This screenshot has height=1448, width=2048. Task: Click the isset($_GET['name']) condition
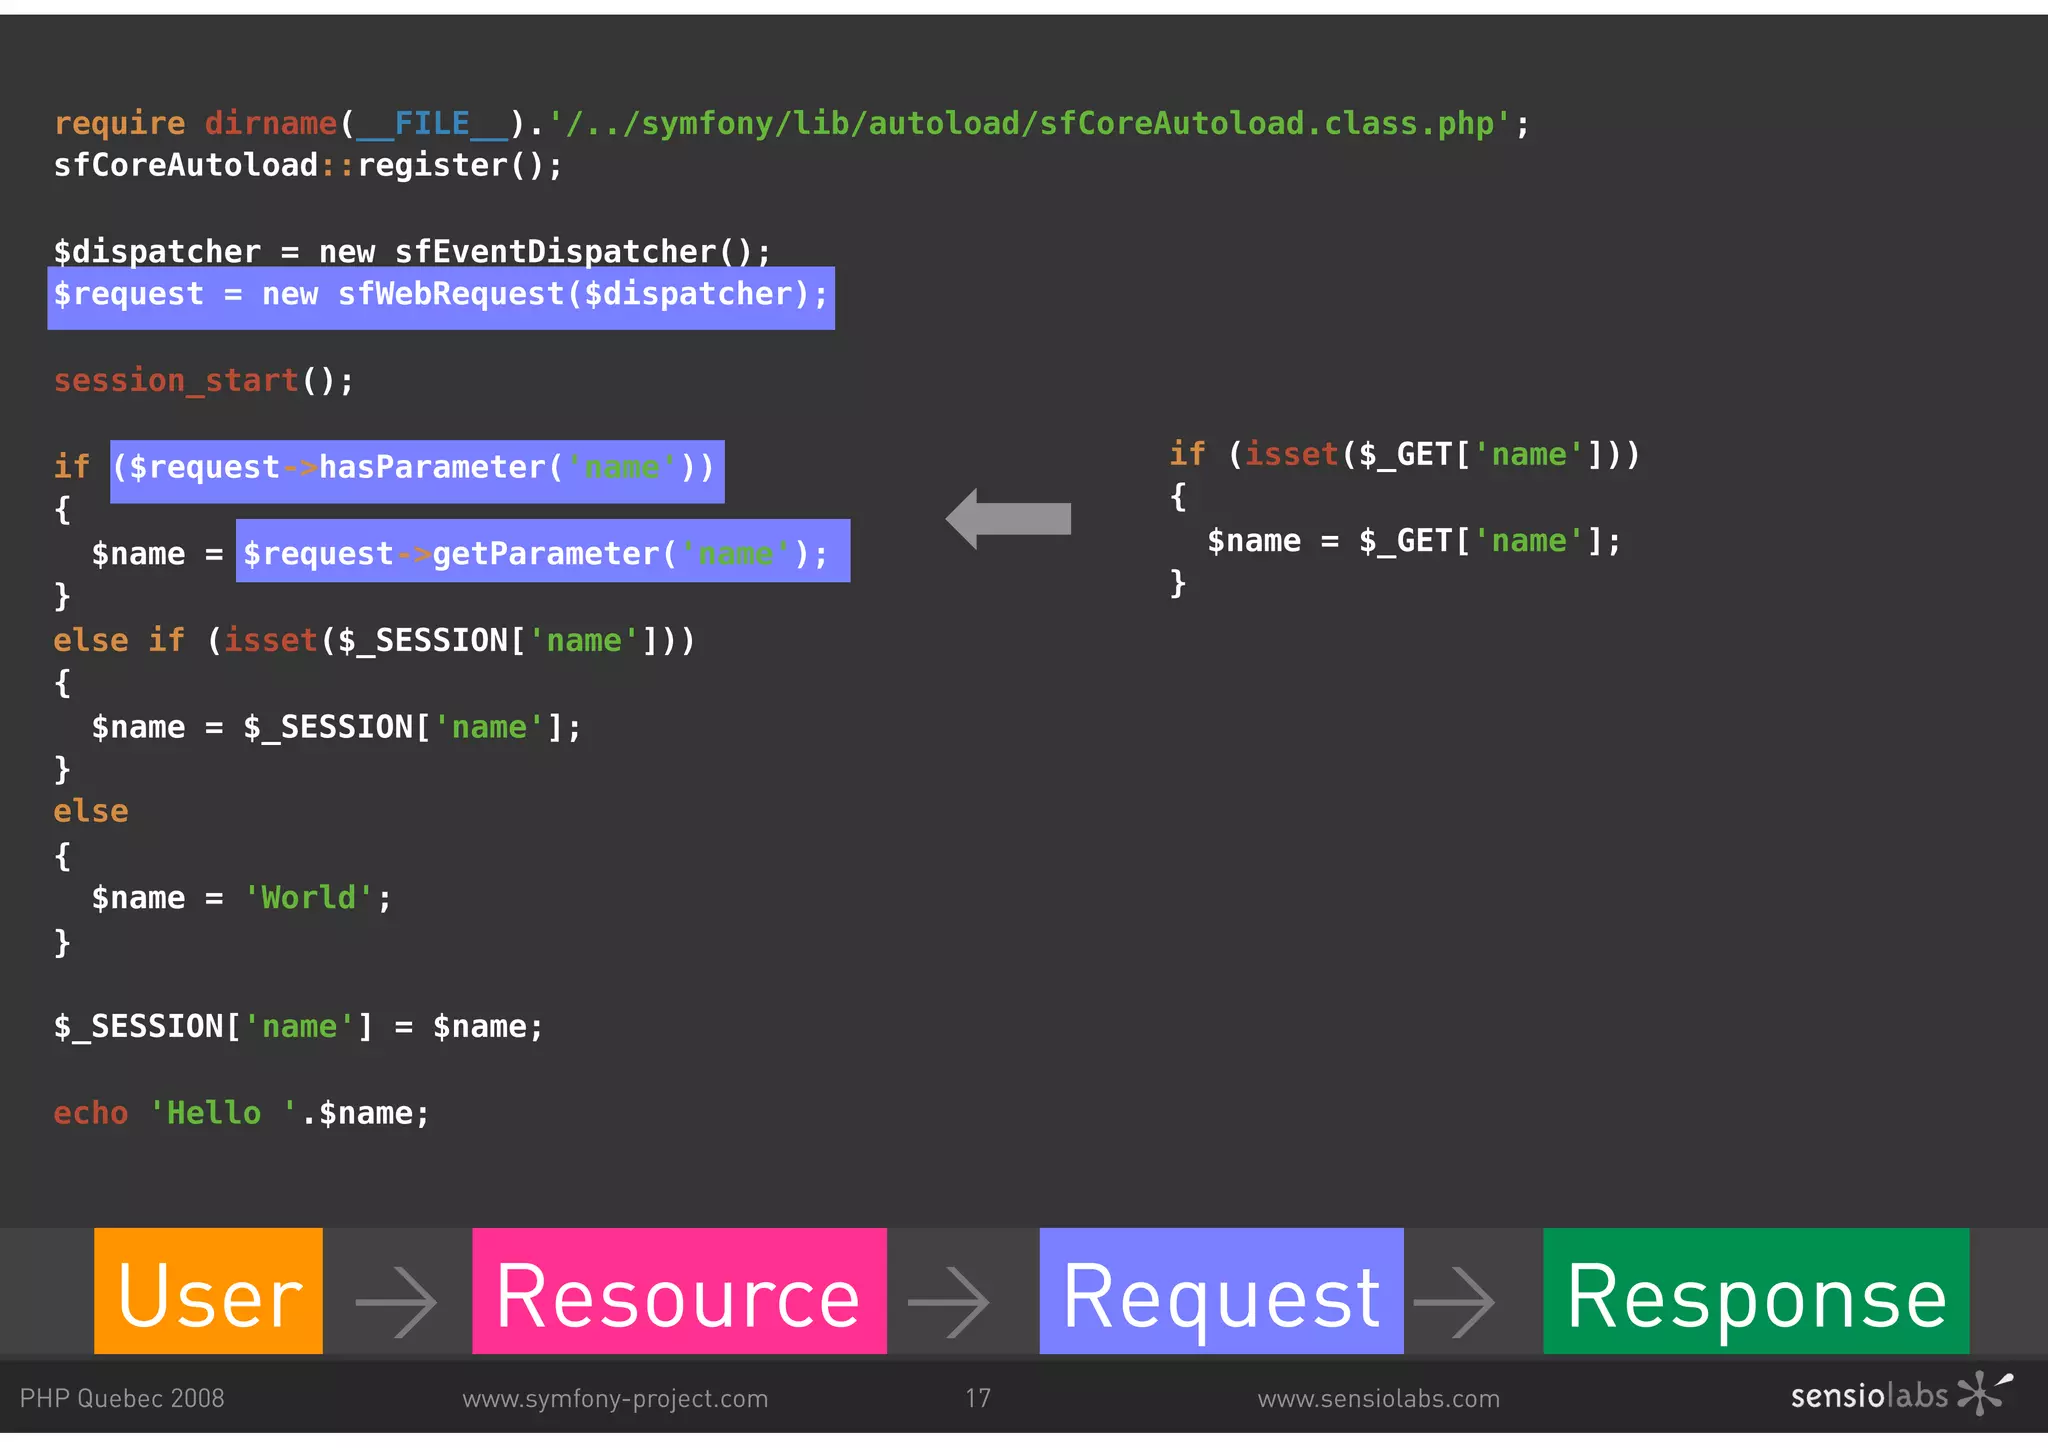click(x=1434, y=455)
